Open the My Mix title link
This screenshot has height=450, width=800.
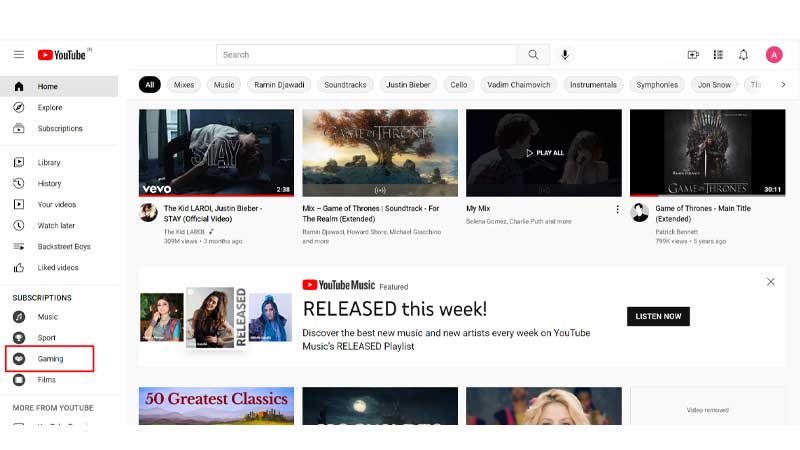[478, 208]
